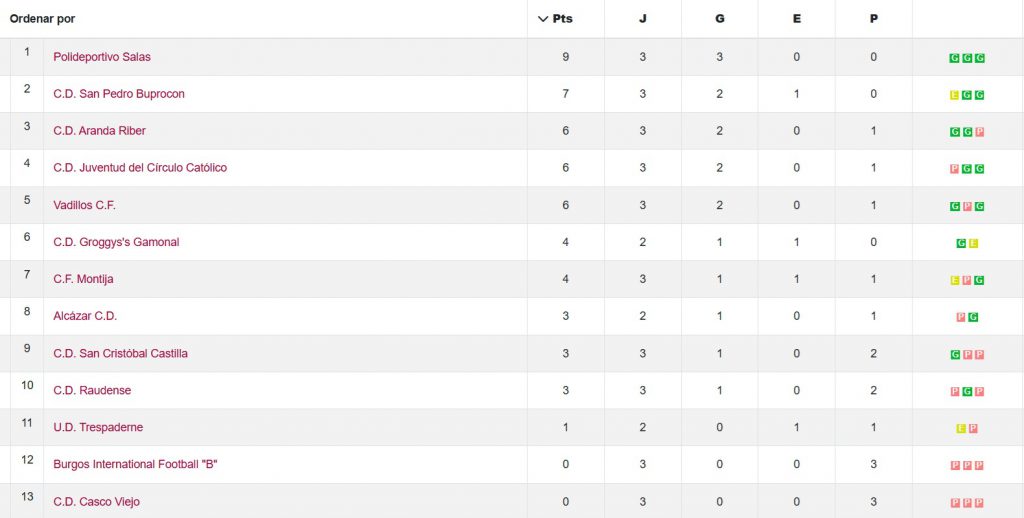1024x518 pixels.
Task: Click yellow E badge in C.F. Montija row
Action: (955, 280)
